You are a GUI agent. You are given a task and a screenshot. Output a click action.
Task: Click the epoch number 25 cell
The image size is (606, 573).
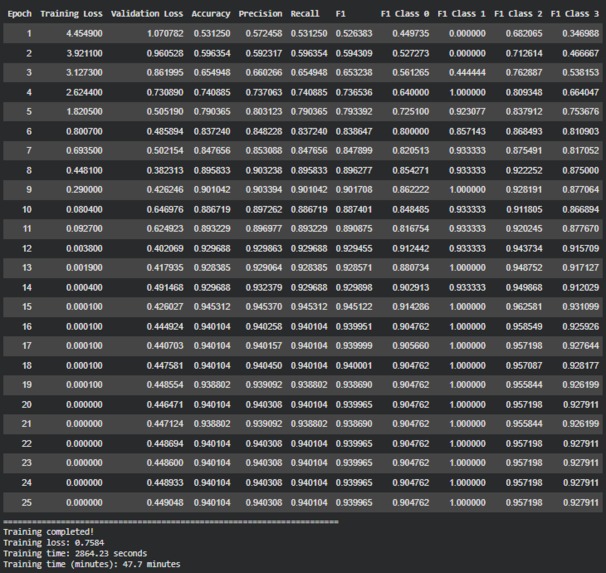[27, 503]
